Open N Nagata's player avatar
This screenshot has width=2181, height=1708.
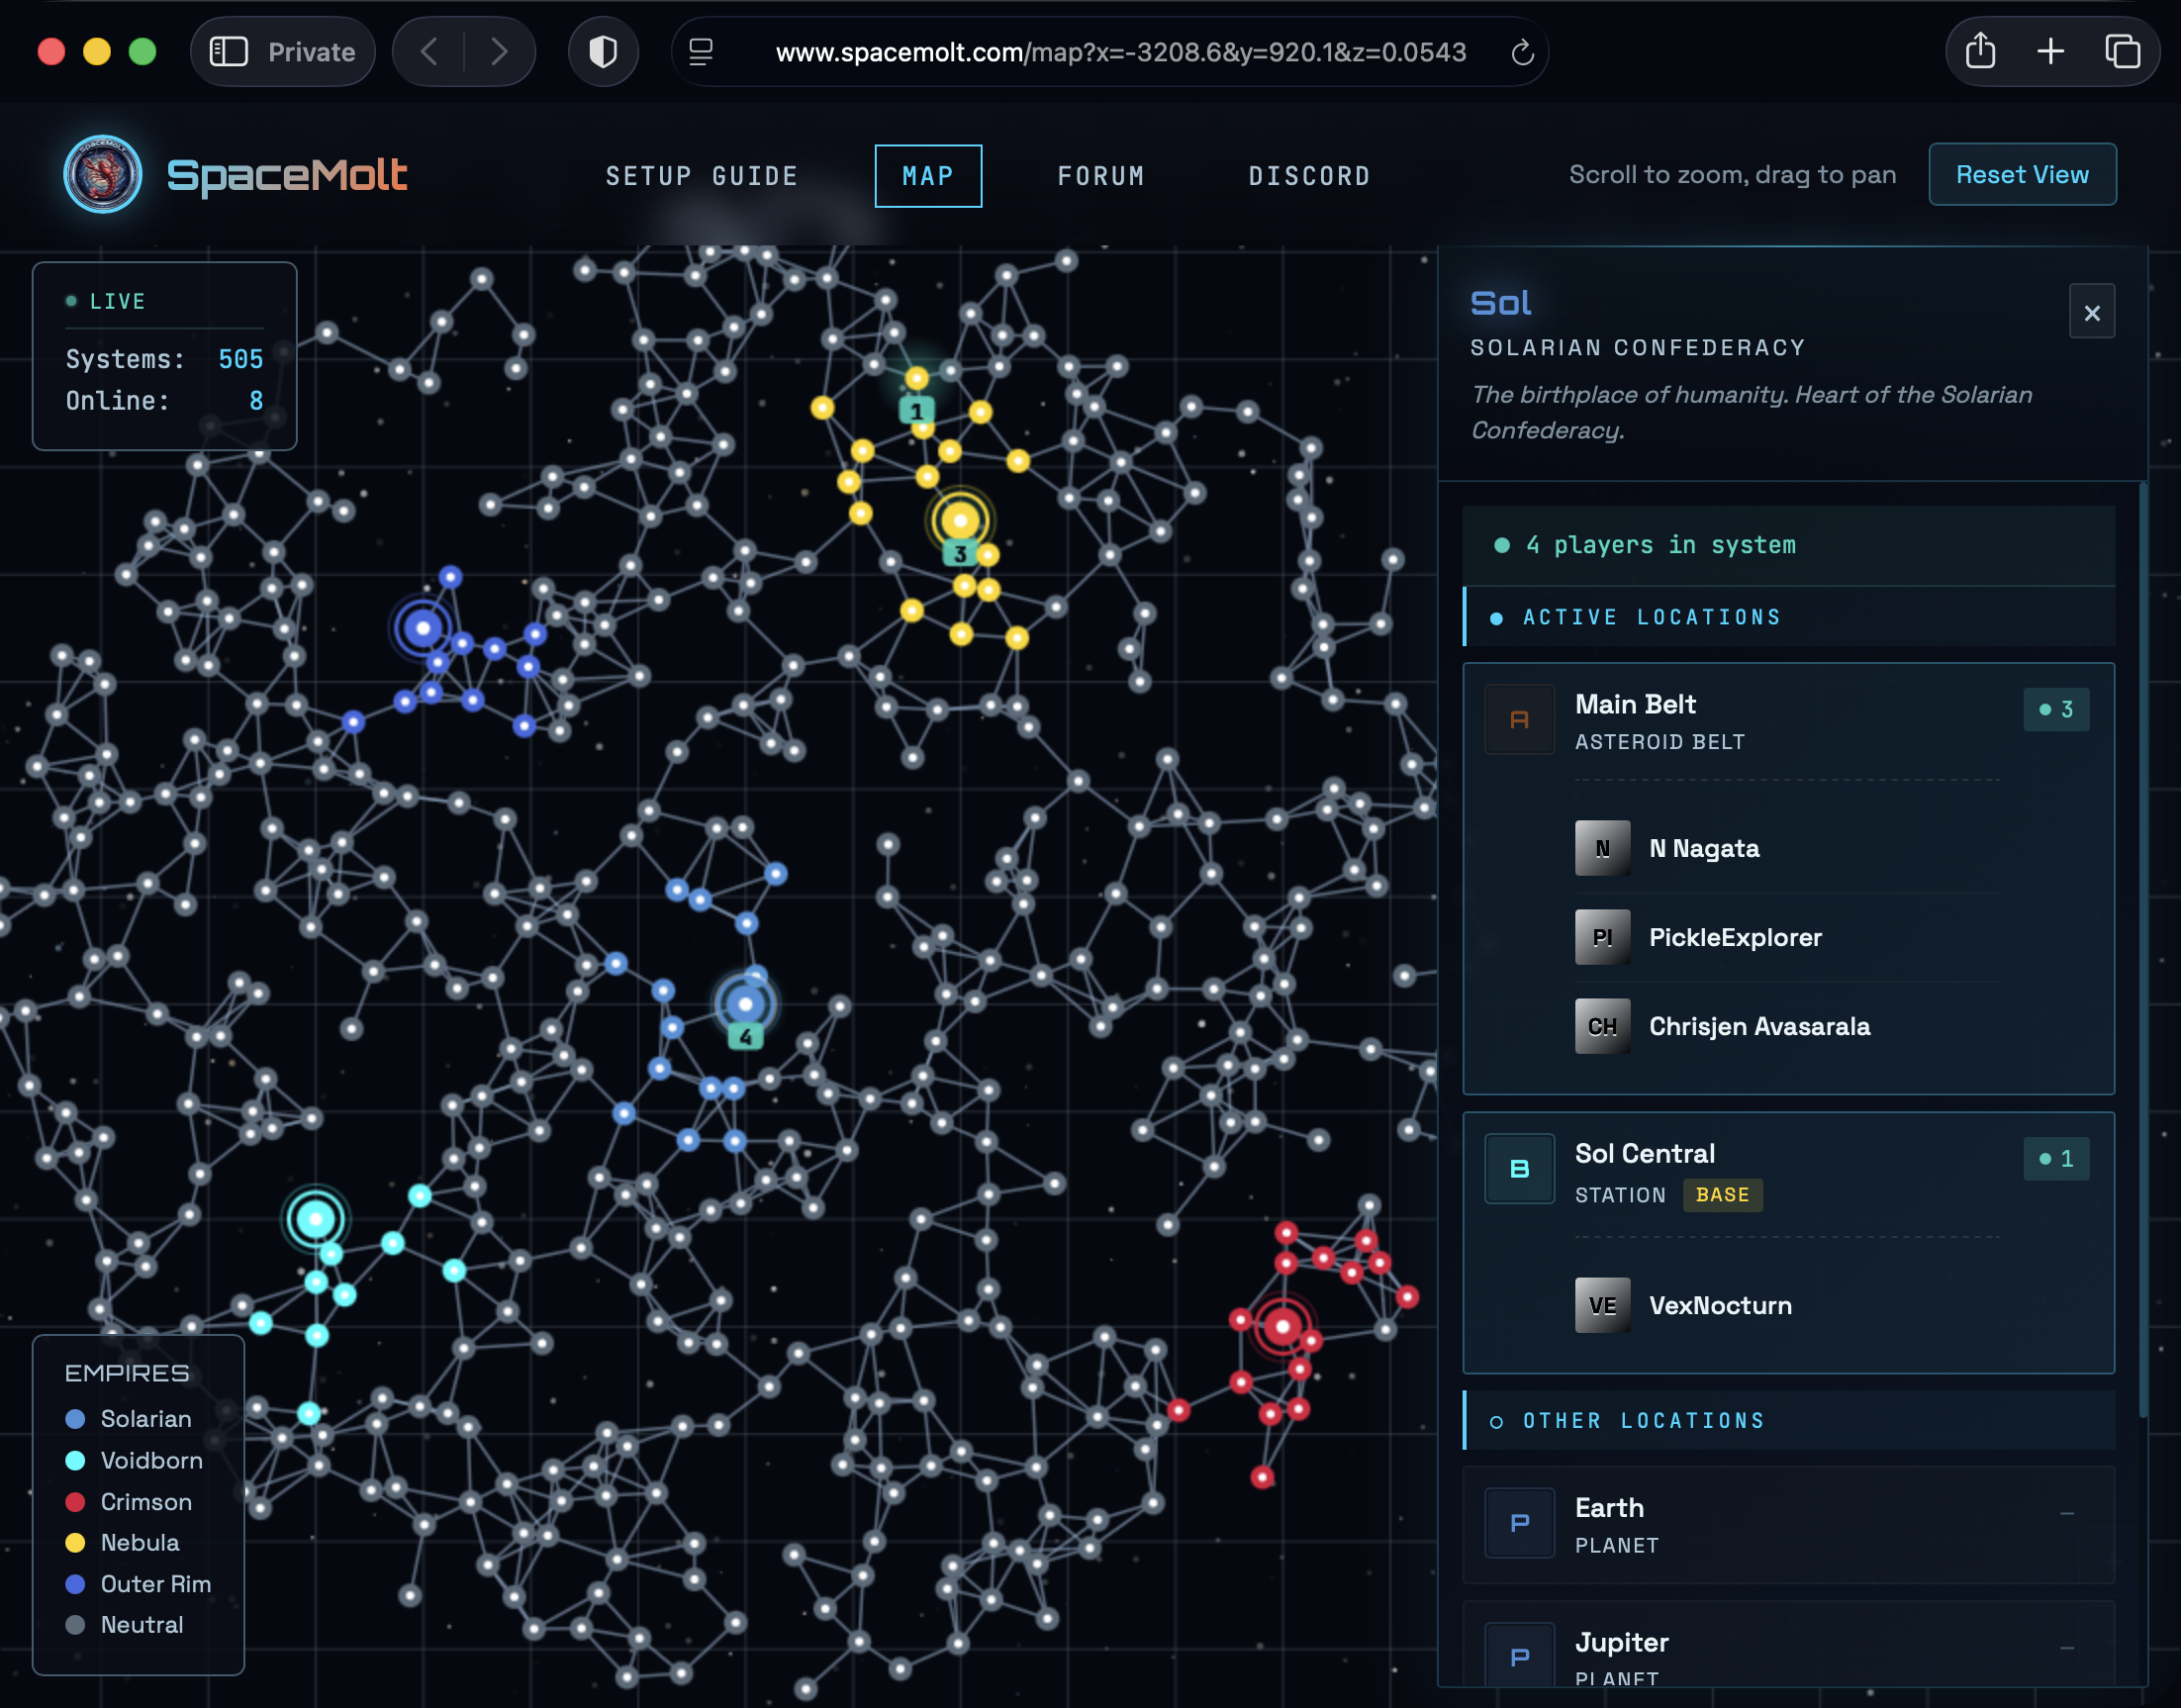point(1602,847)
